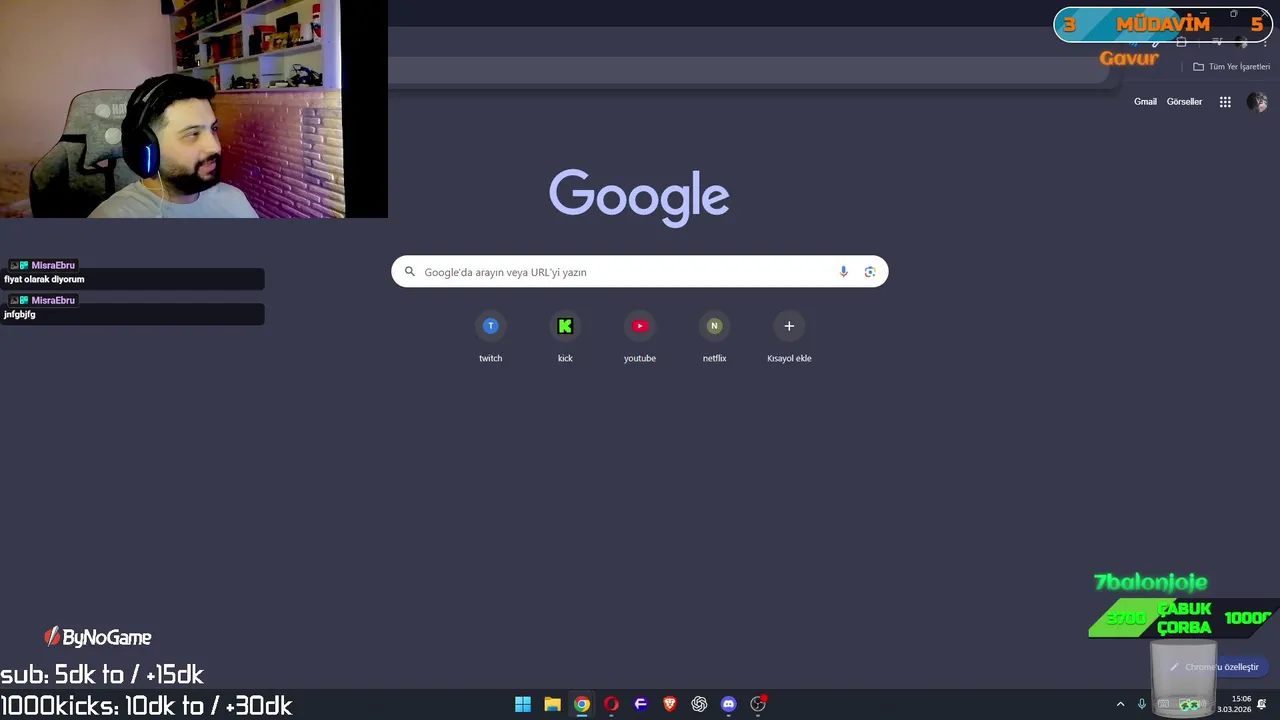Add a shortcut with Kısayol ekle
The image size is (1280, 720).
coord(789,337)
